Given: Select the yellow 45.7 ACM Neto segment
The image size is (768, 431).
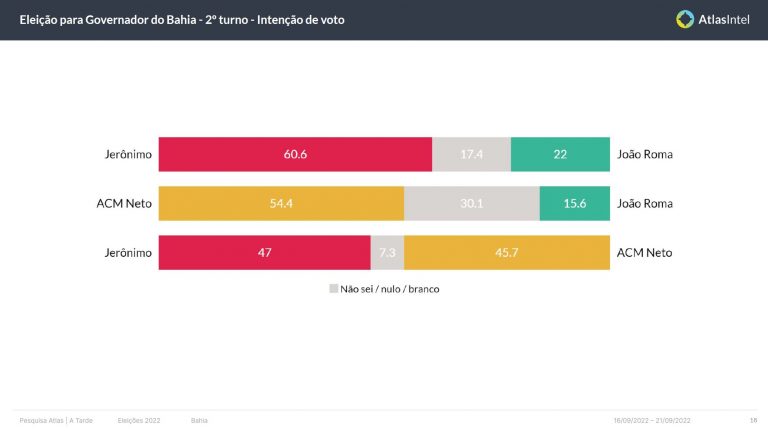Looking at the screenshot, I should point(507,253).
